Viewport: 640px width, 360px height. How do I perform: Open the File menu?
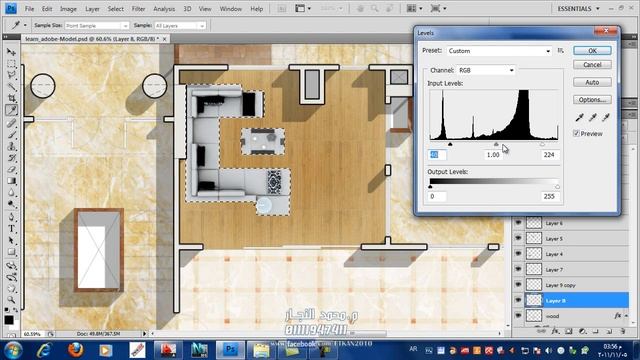[29, 9]
